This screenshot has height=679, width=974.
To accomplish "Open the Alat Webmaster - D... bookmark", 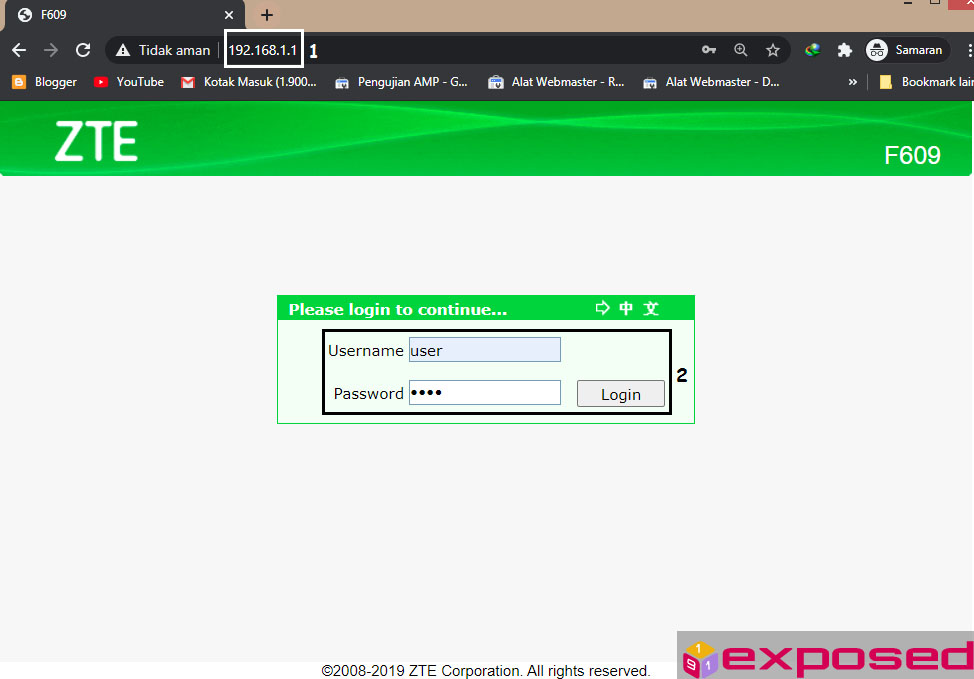I will click(711, 82).
